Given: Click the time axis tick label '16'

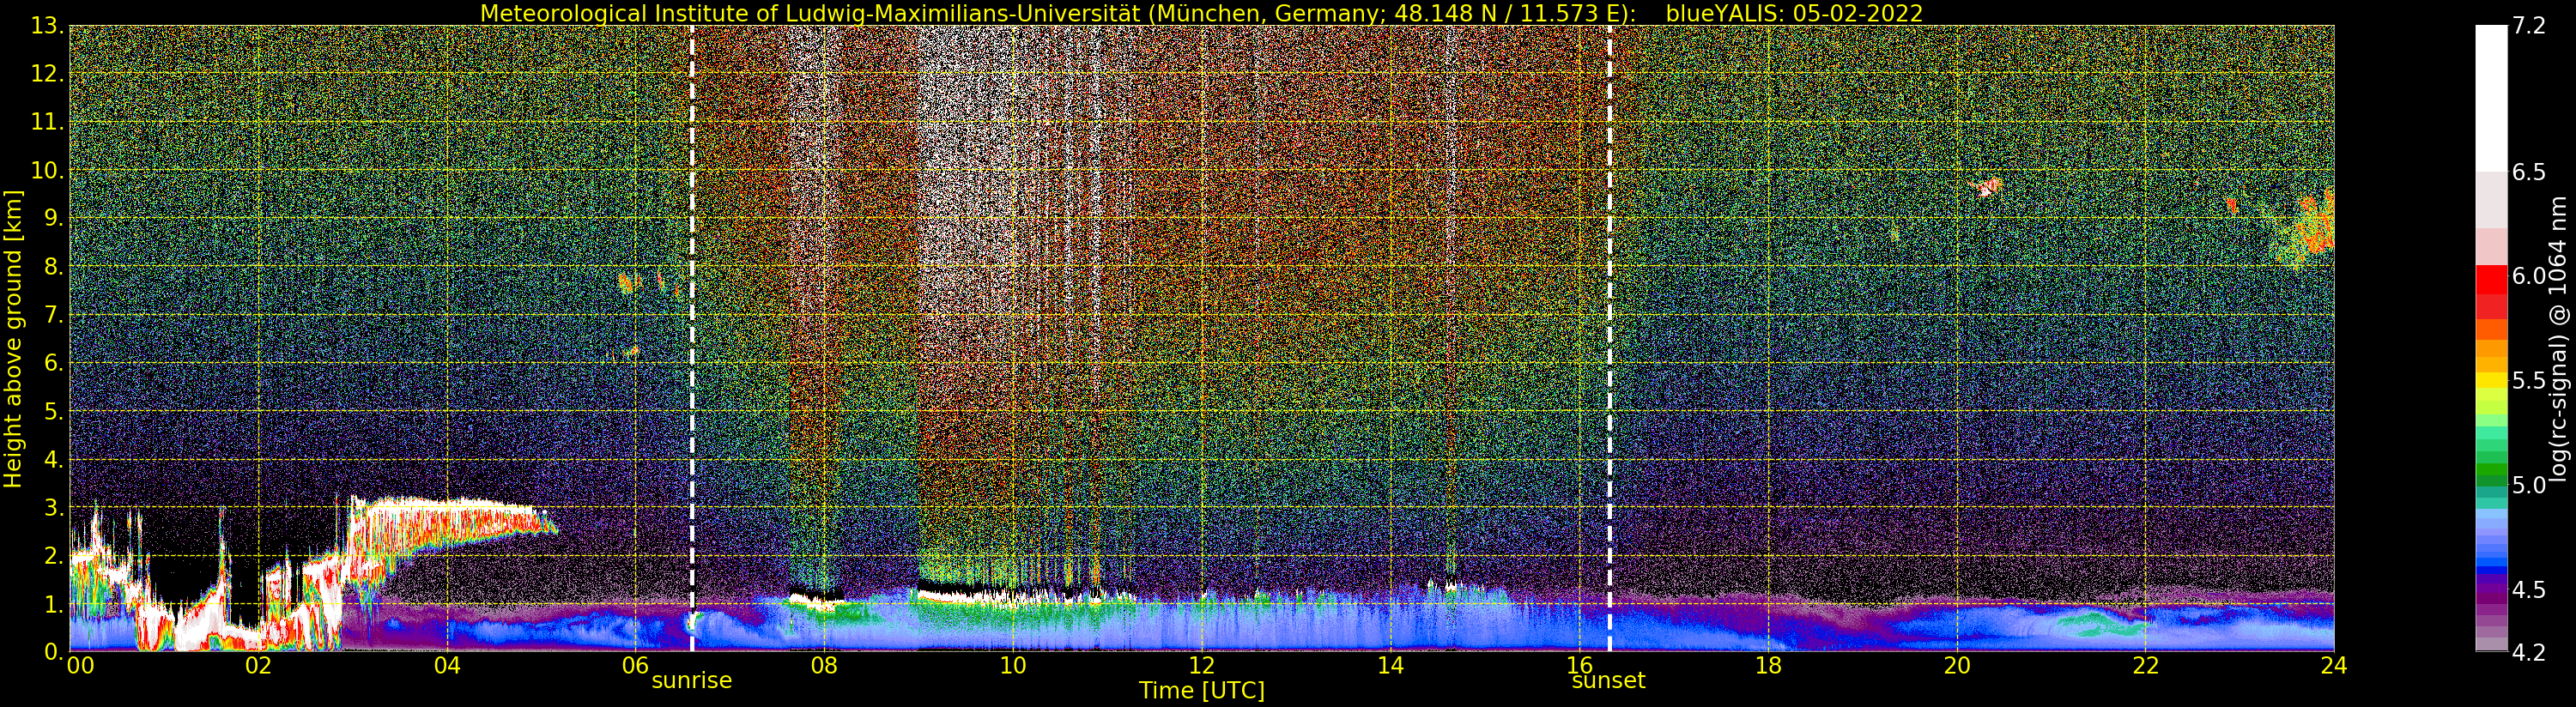Looking at the screenshot, I should (x=1579, y=665).
